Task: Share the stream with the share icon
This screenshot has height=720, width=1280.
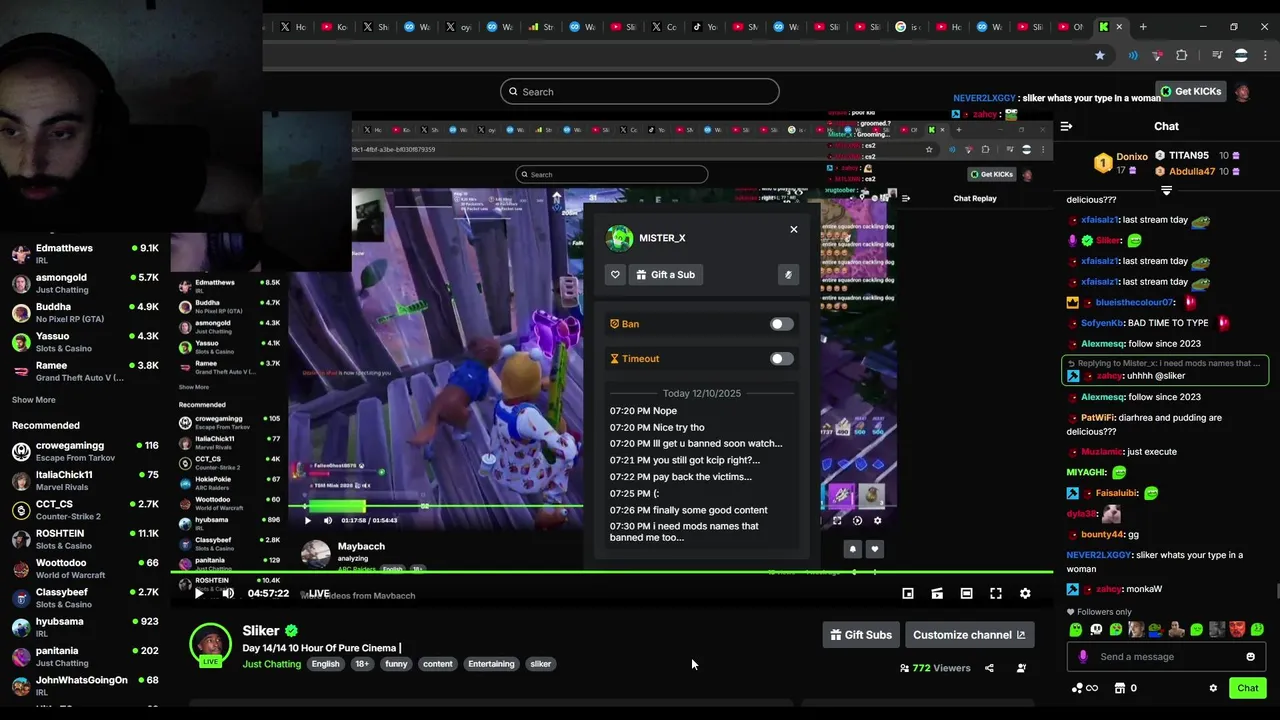Action: (x=989, y=668)
